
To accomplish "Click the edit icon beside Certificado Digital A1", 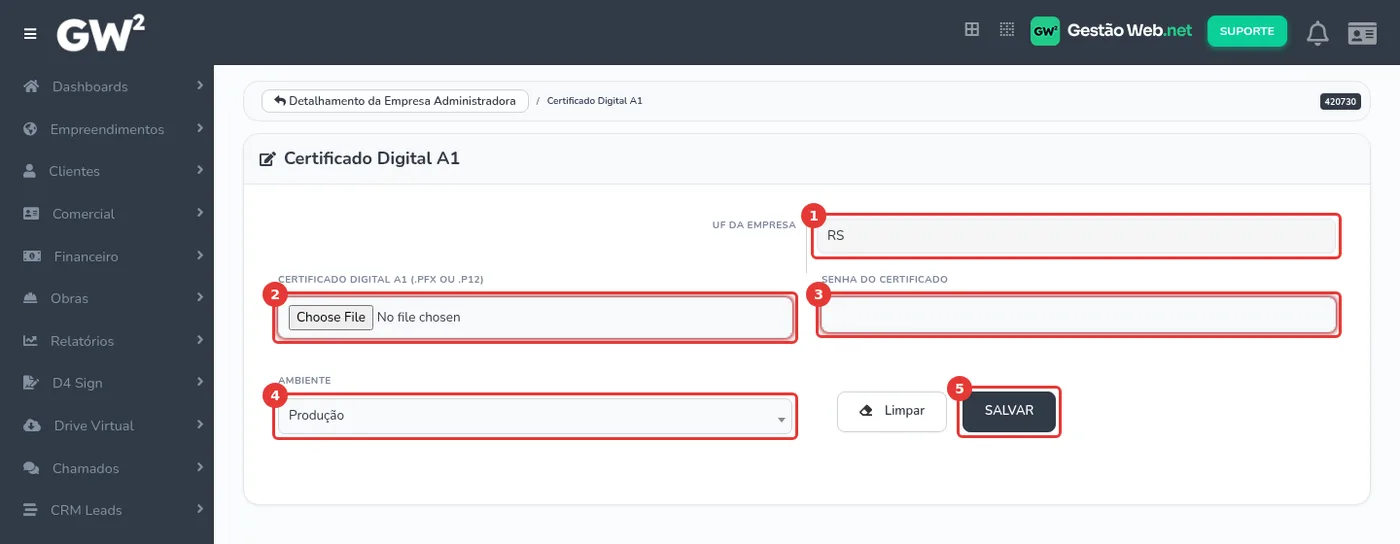I will [268, 159].
